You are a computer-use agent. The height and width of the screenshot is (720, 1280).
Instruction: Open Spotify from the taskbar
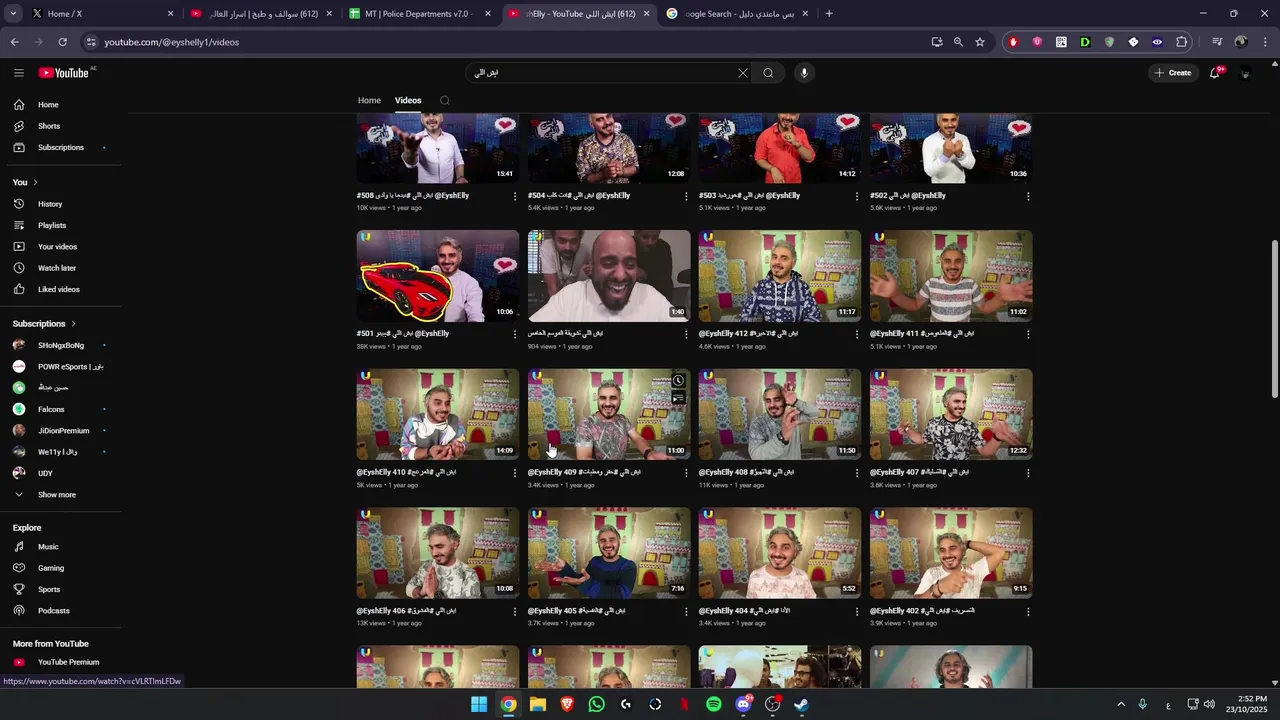[x=714, y=704]
